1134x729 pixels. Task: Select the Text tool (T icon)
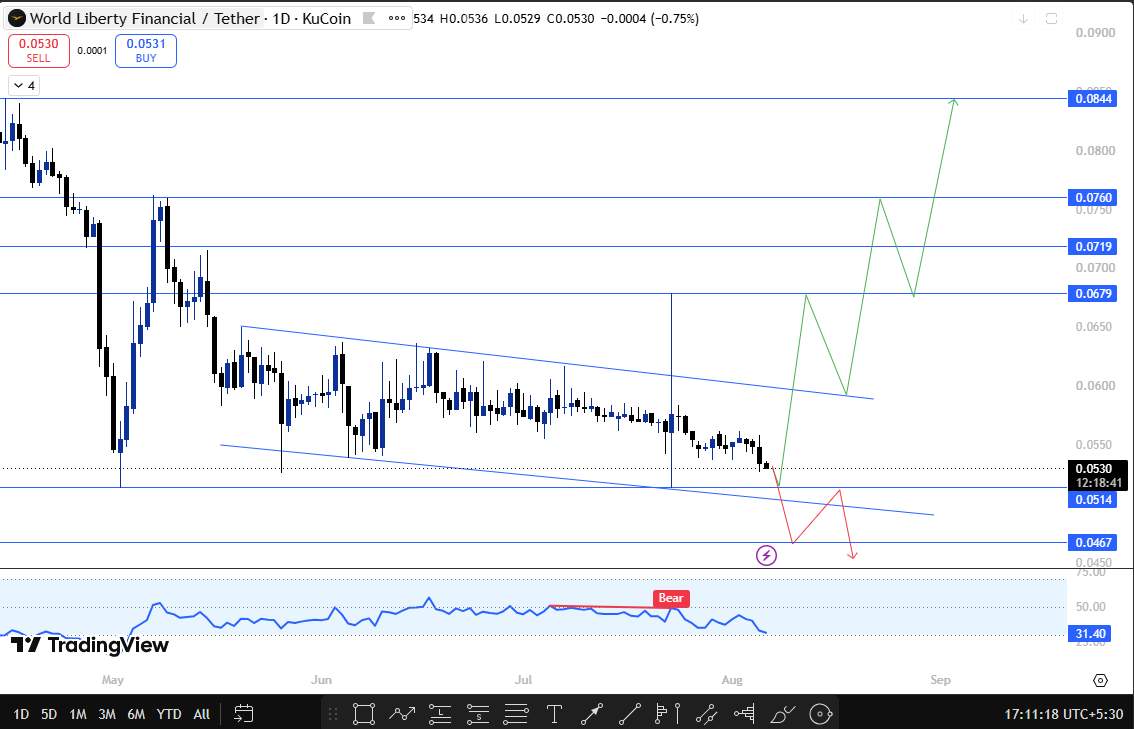click(x=555, y=714)
